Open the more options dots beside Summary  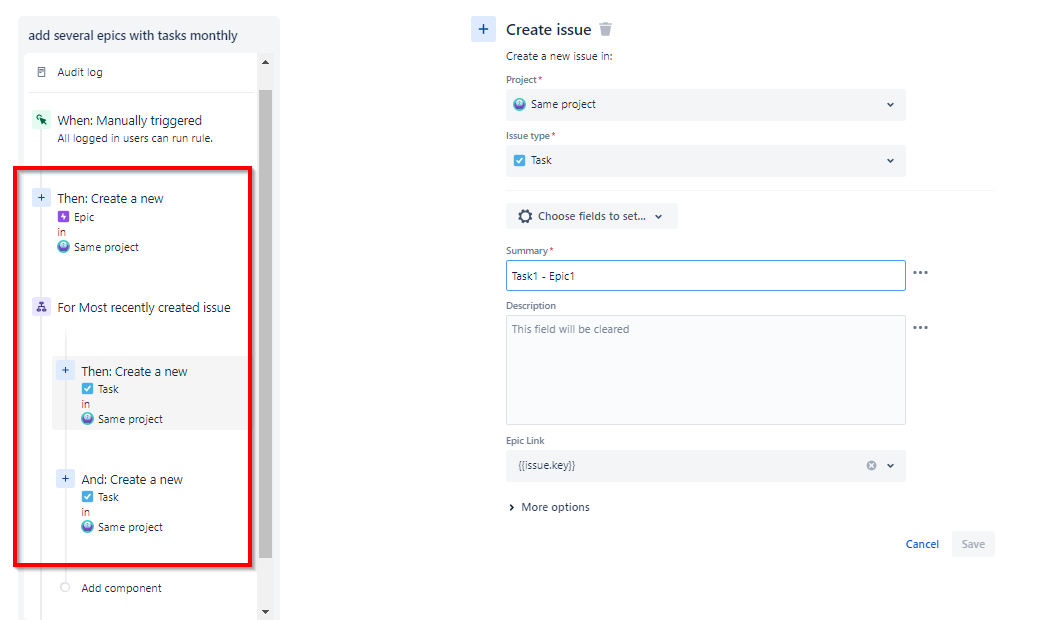(920, 272)
